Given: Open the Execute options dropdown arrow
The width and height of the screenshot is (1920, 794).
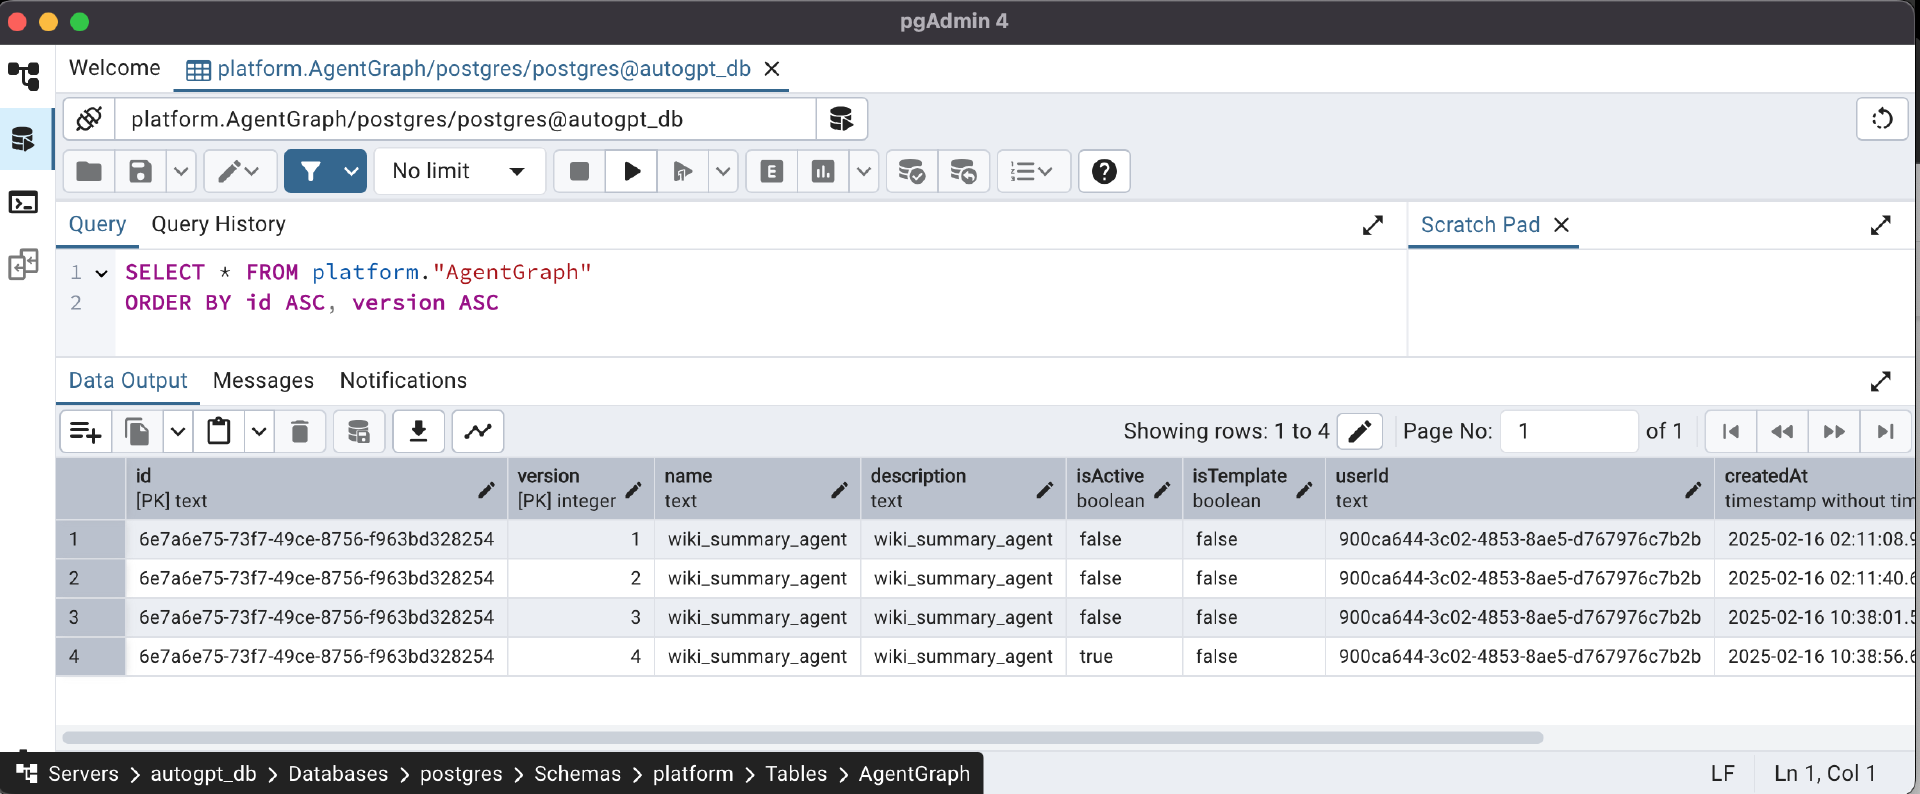Looking at the screenshot, I should [x=723, y=171].
